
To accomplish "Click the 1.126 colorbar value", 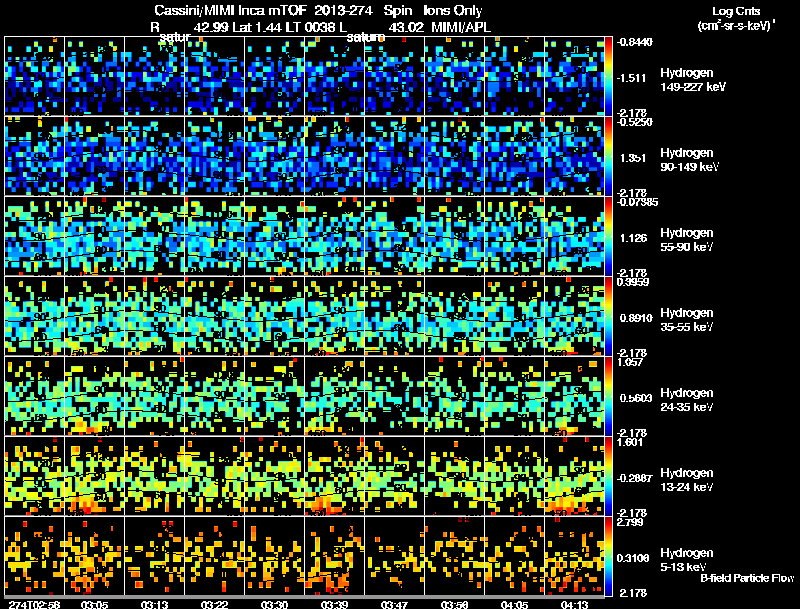I will coord(633,238).
